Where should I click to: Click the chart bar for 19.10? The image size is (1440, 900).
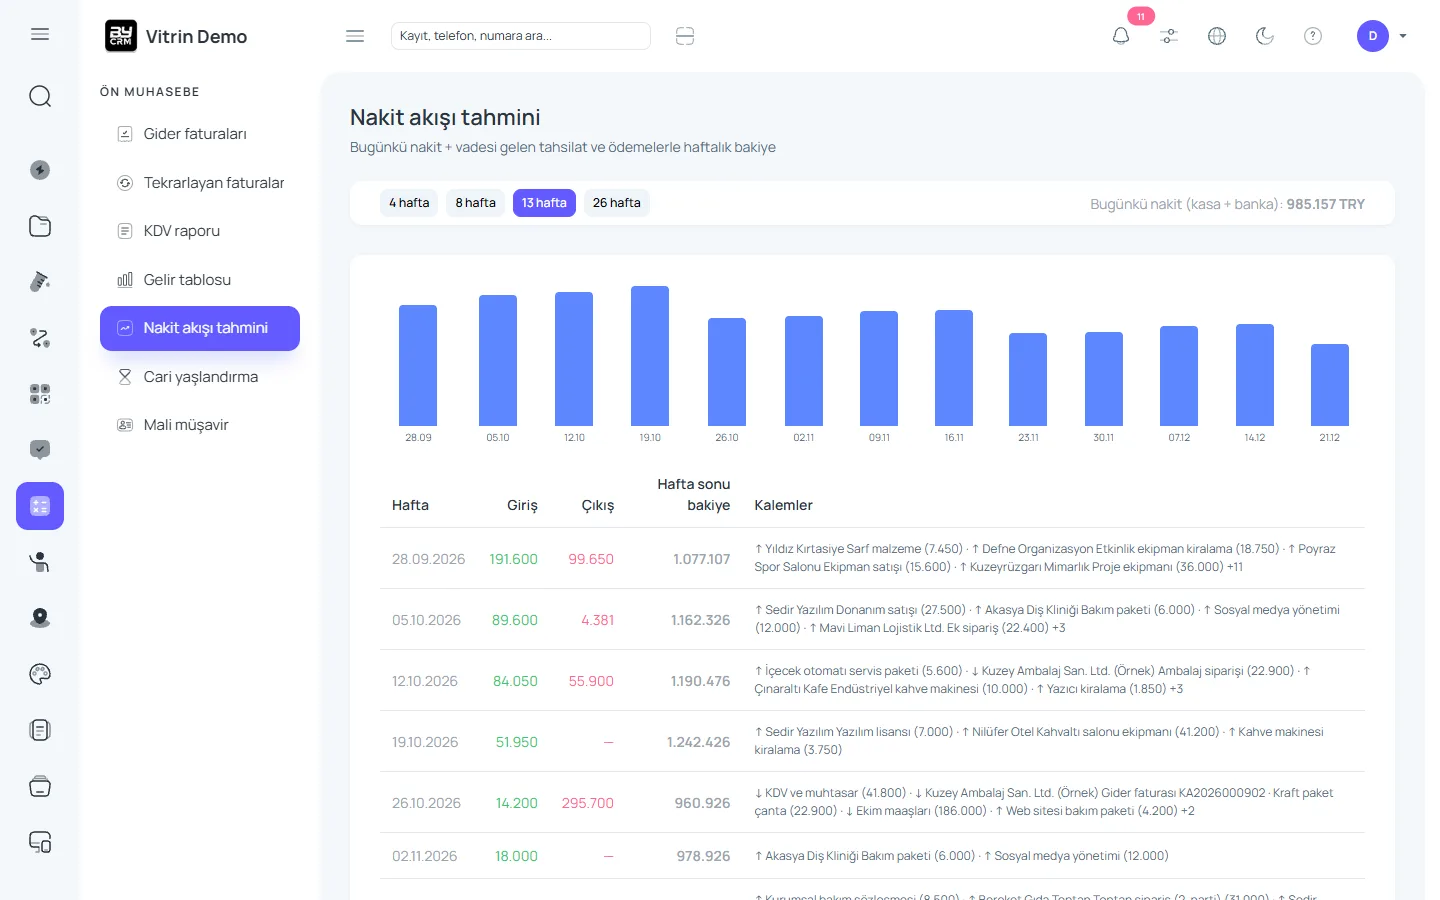click(650, 356)
